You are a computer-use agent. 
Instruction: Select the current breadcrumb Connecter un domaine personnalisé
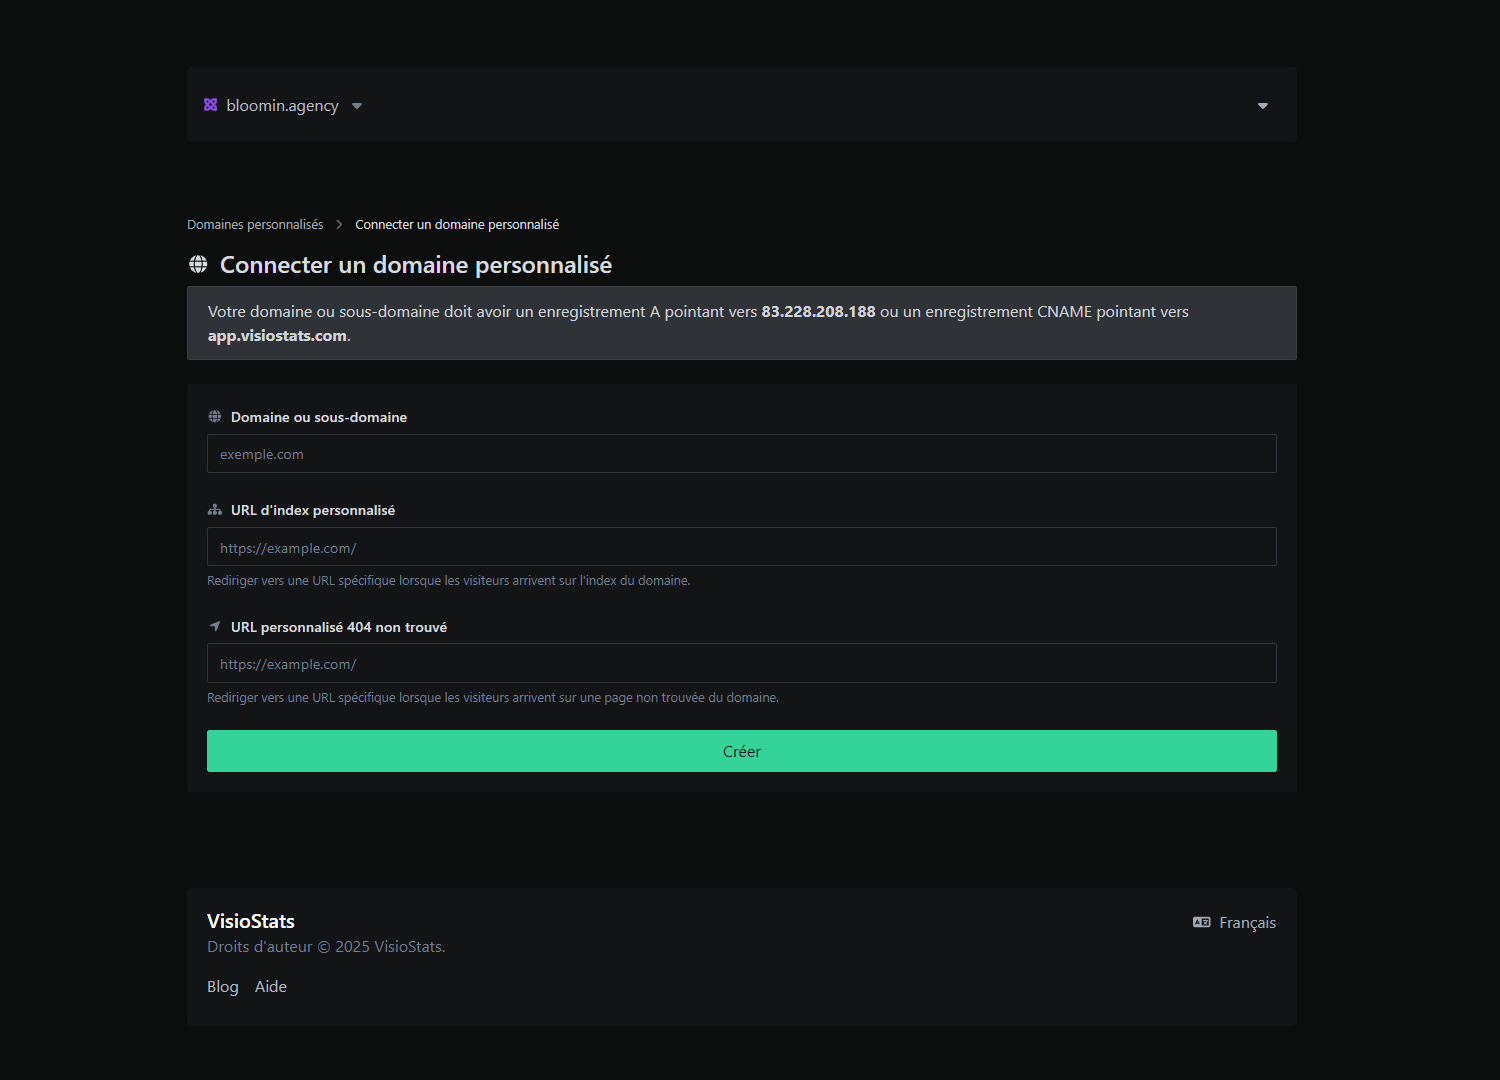point(457,225)
